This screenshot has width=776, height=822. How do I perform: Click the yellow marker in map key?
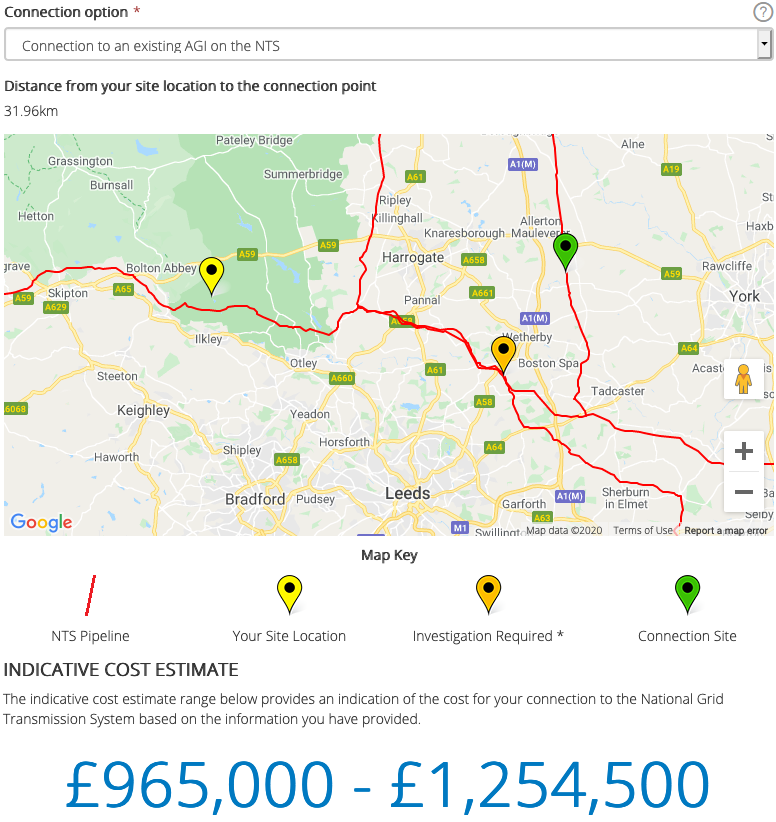289,594
